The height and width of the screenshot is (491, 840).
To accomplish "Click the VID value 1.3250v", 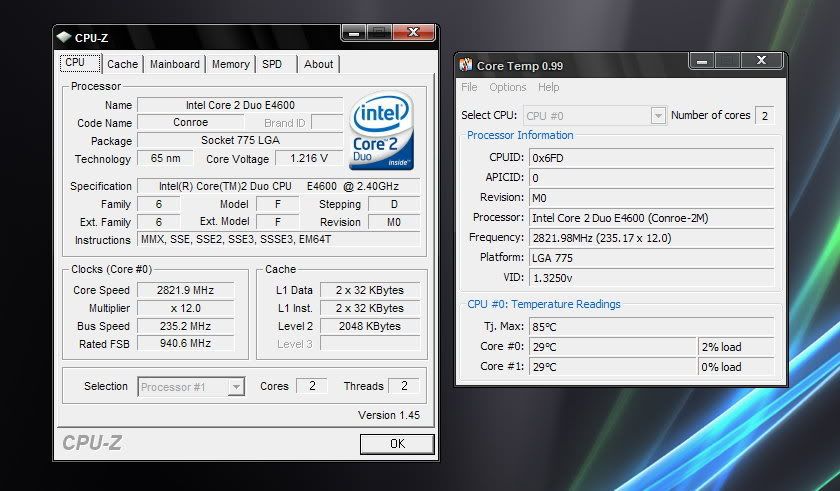I will (x=651, y=278).
